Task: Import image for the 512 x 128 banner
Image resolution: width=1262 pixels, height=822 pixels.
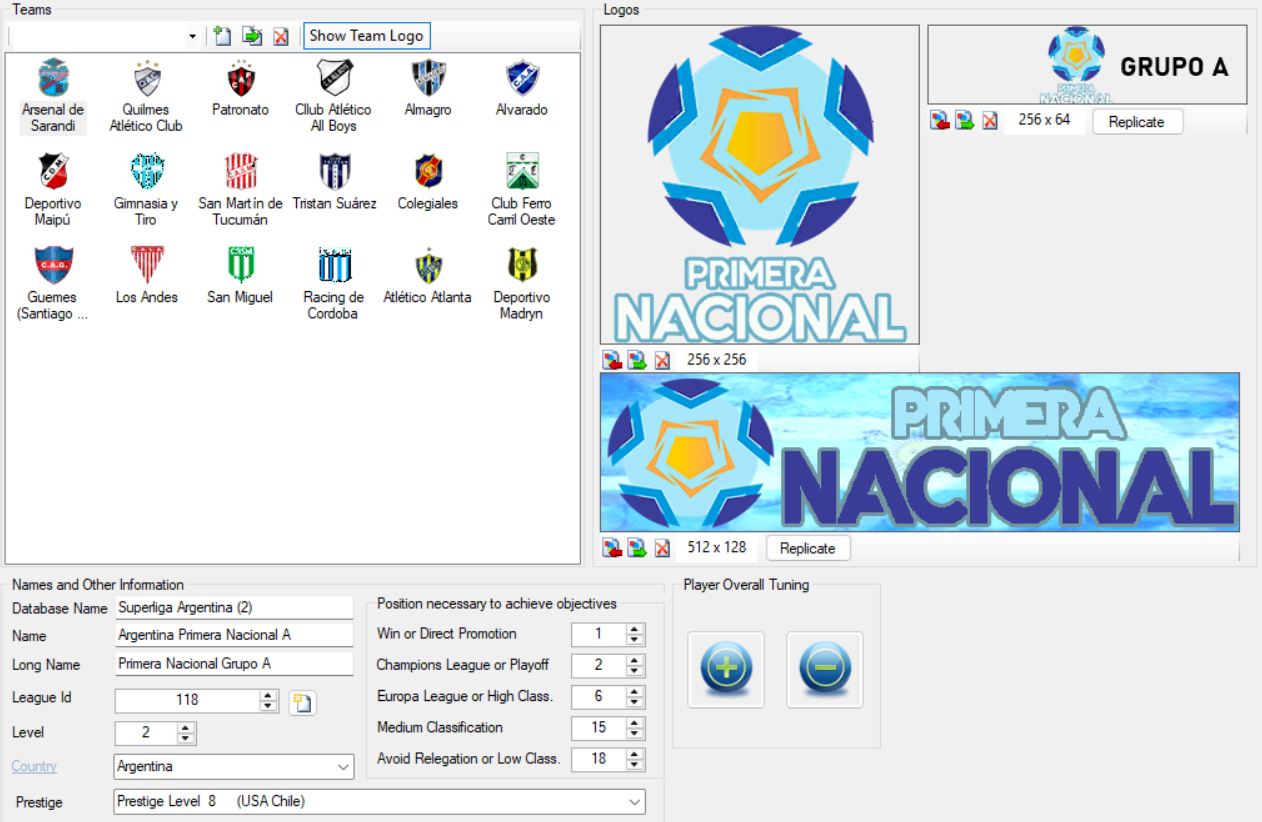Action: pyautogui.click(x=612, y=548)
